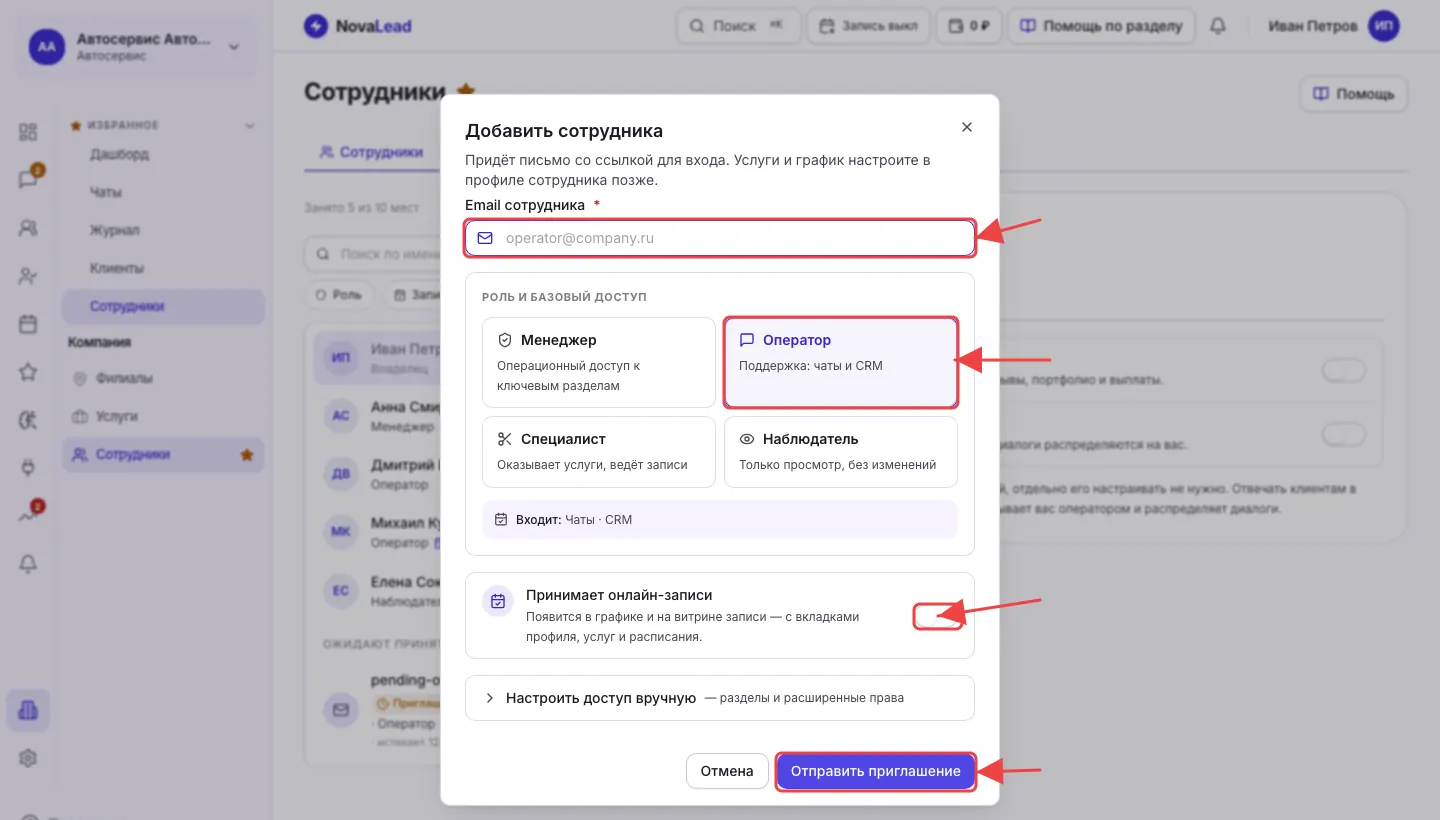Select the Оператор role card
The height and width of the screenshot is (820, 1440).
click(x=841, y=362)
